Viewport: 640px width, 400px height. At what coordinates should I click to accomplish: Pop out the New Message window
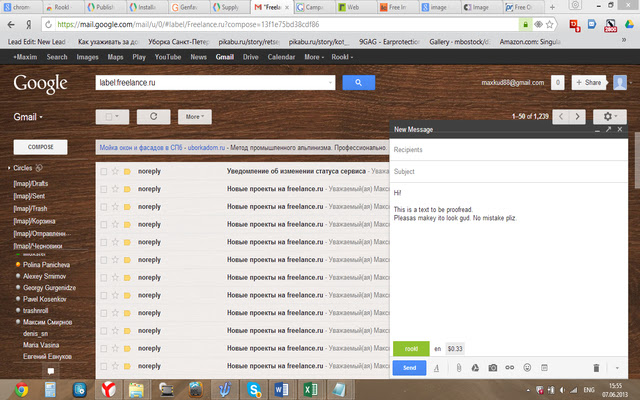(608, 129)
